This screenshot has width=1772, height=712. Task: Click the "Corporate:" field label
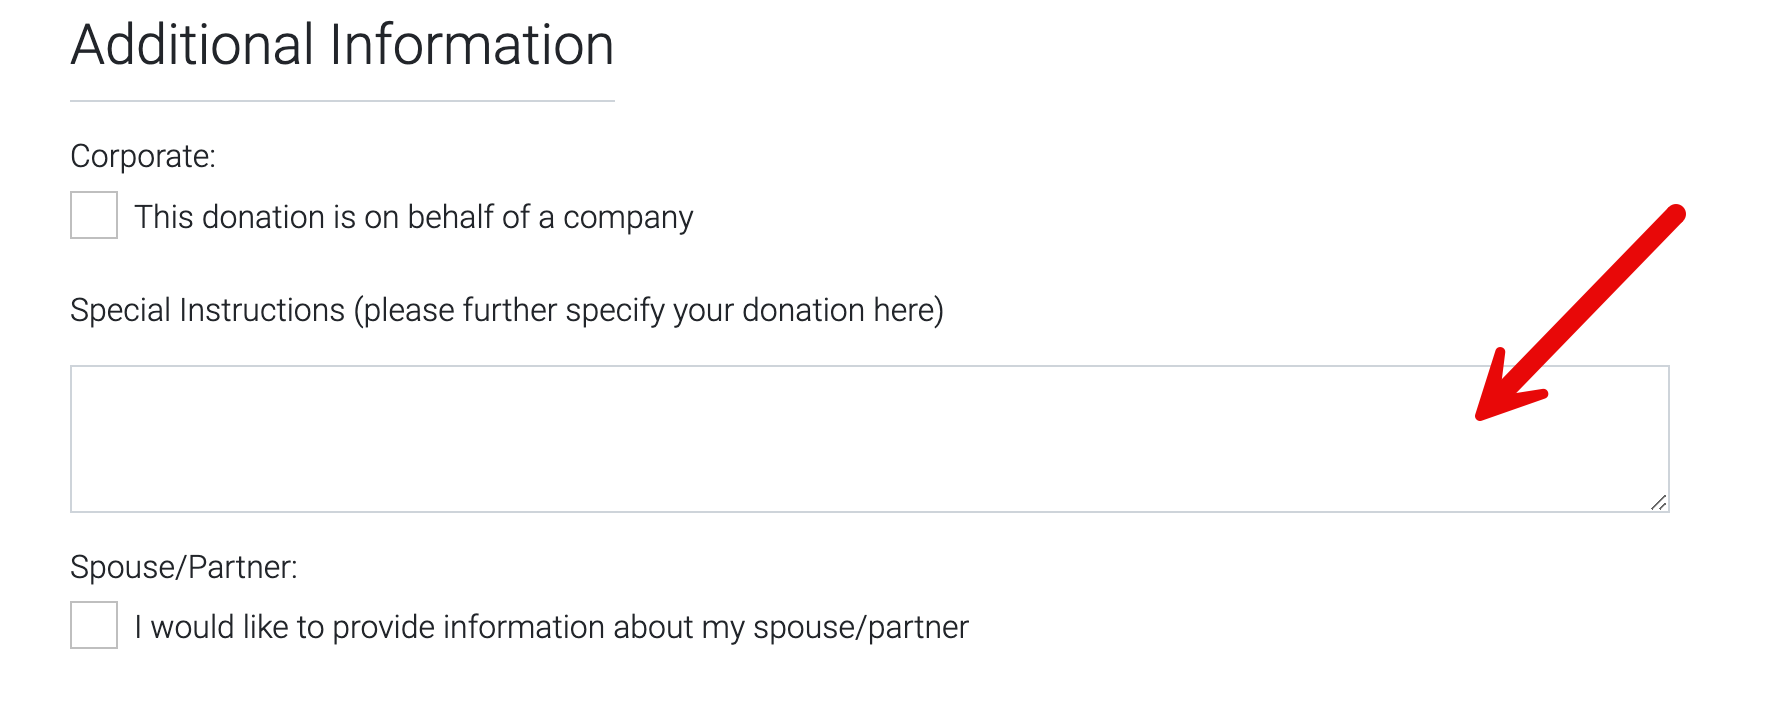[x=143, y=156]
